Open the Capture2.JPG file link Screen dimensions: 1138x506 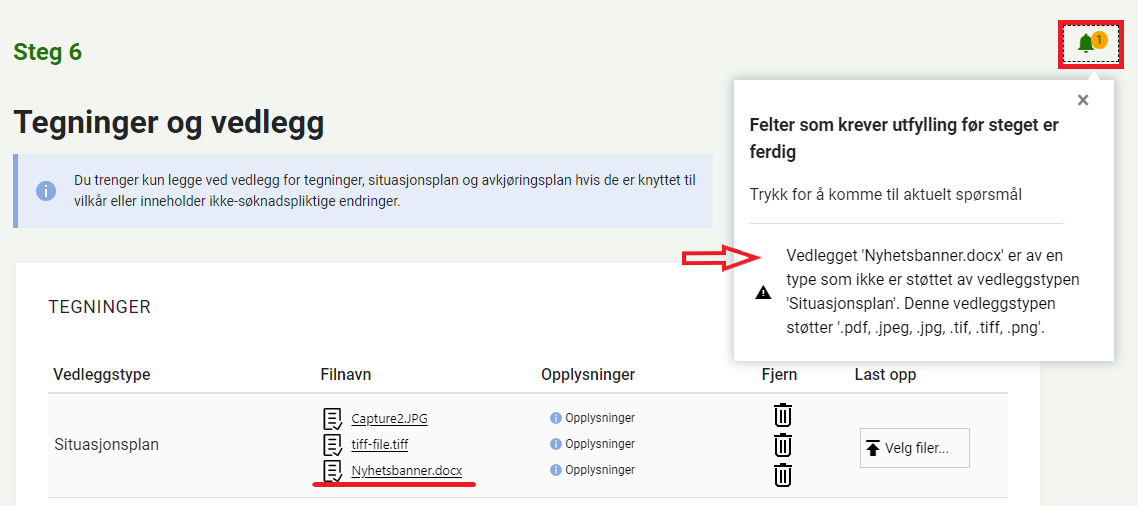389,419
